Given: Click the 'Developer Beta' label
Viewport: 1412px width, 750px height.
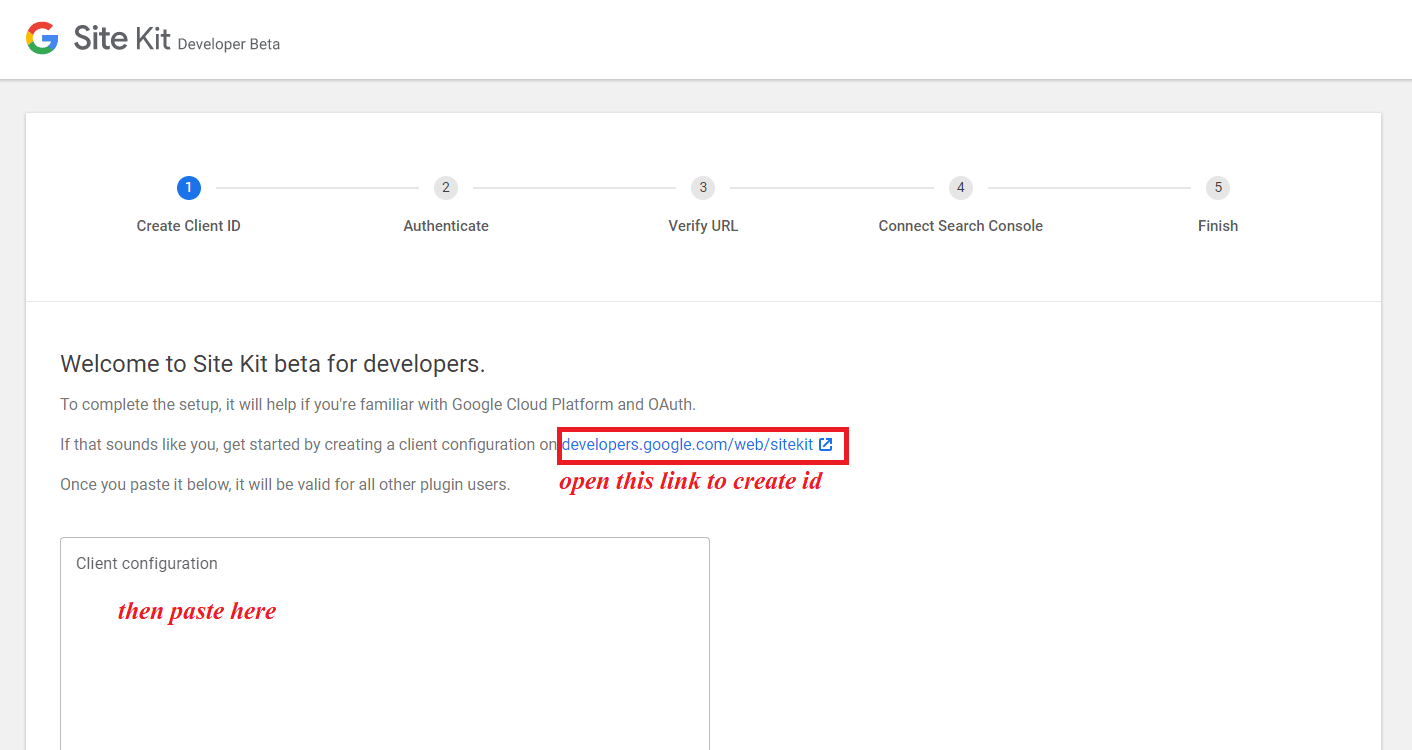Looking at the screenshot, I should click(229, 45).
